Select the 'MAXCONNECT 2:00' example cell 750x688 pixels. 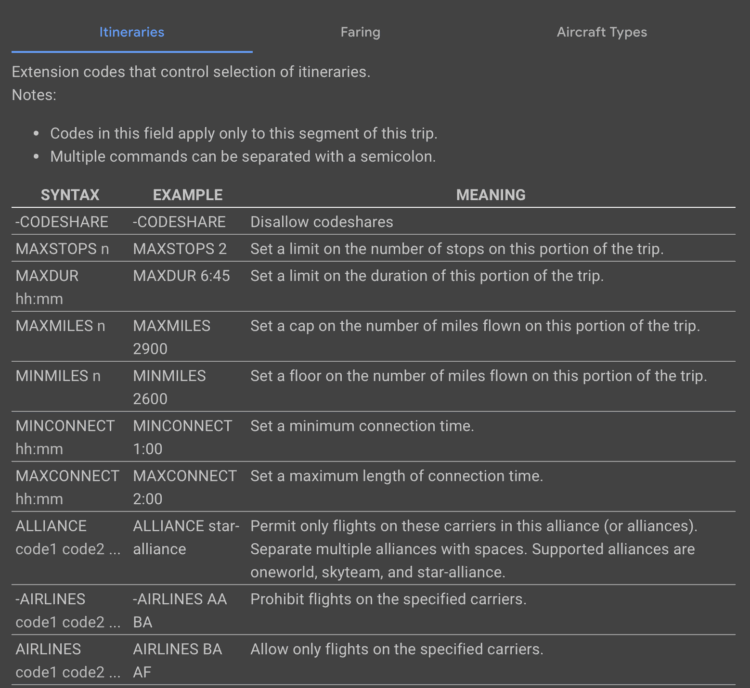185,487
